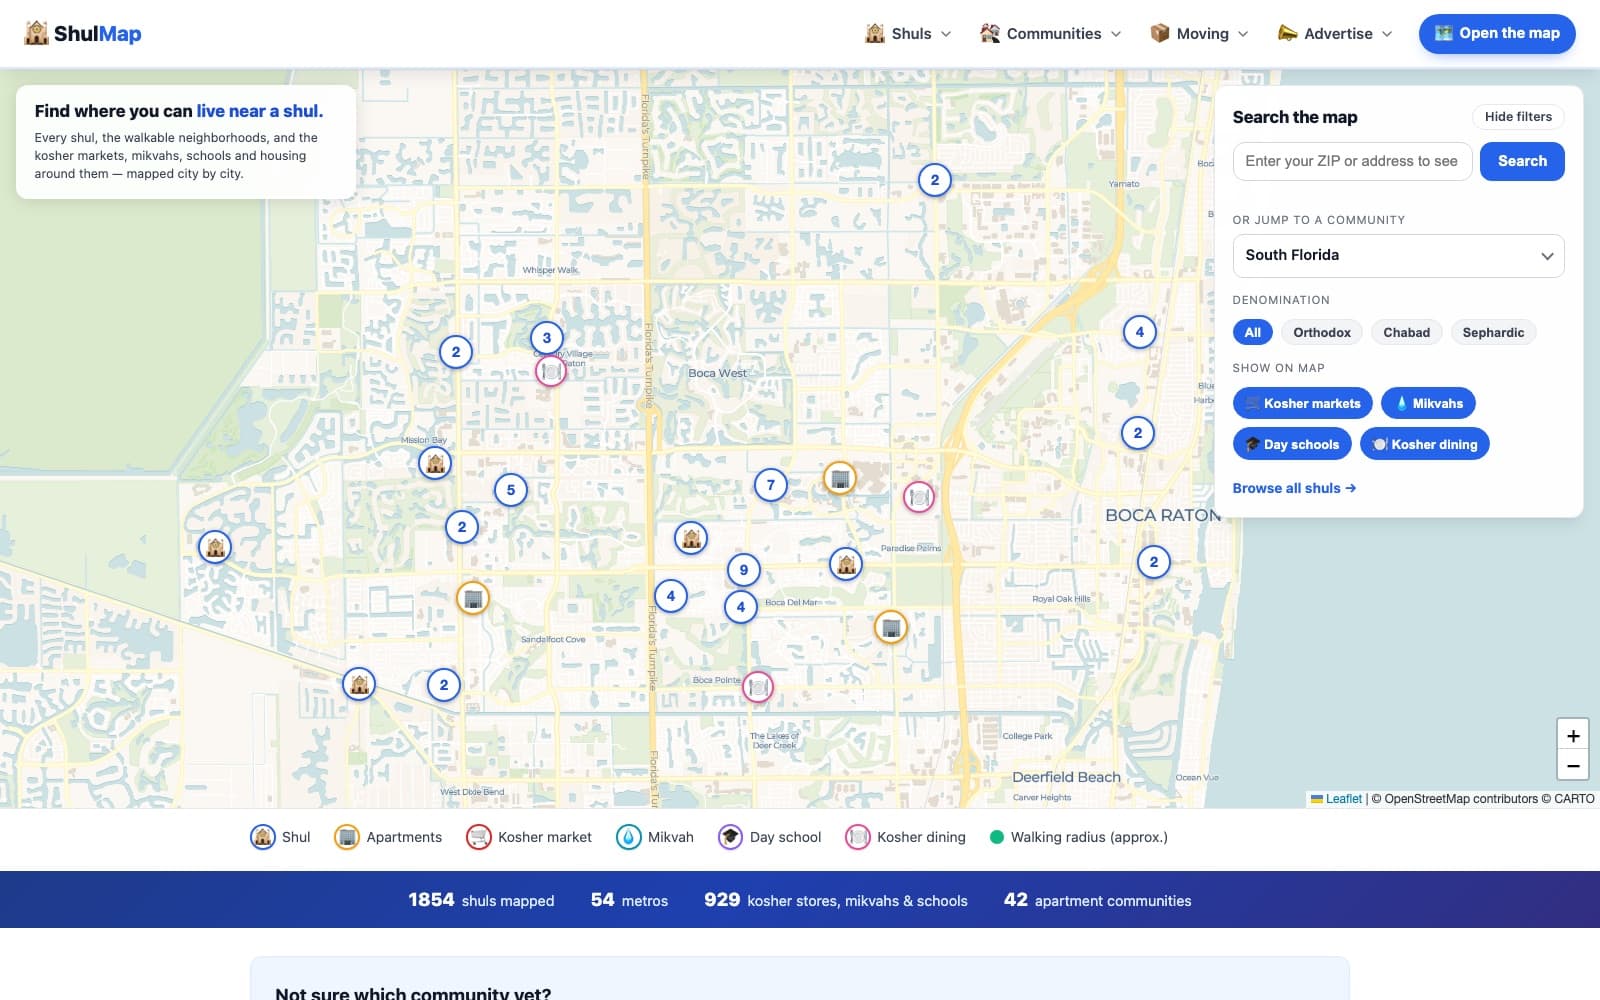Click the shul marker near Mission Bay
1600x1000 pixels.
435,463
